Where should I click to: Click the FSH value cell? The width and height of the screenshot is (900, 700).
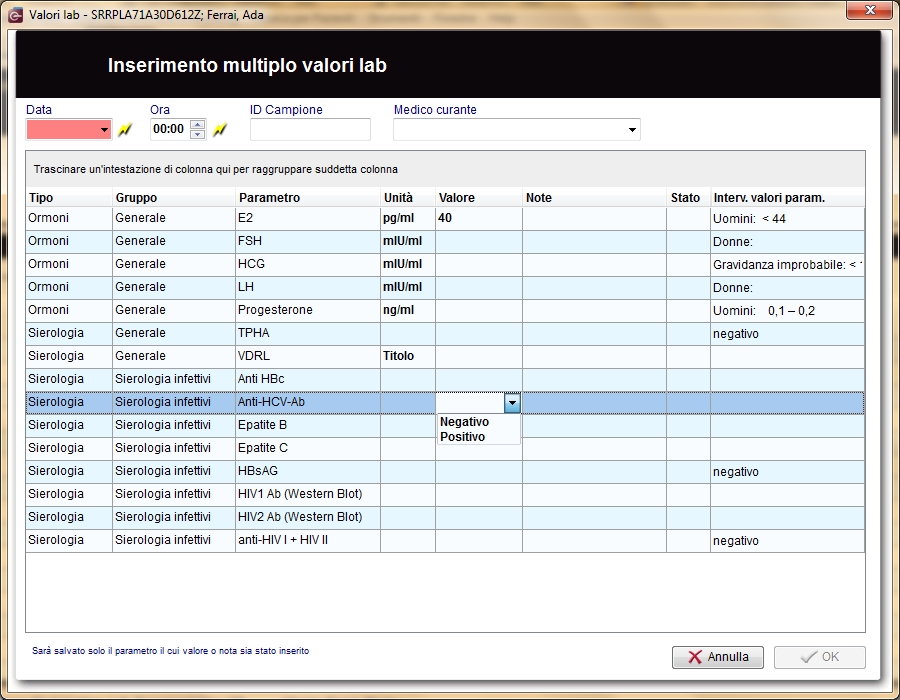pos(479,242)
